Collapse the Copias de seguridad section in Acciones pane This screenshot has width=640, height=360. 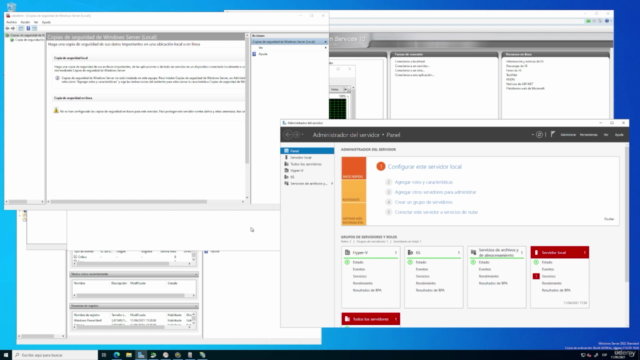[x=325, y=42]
